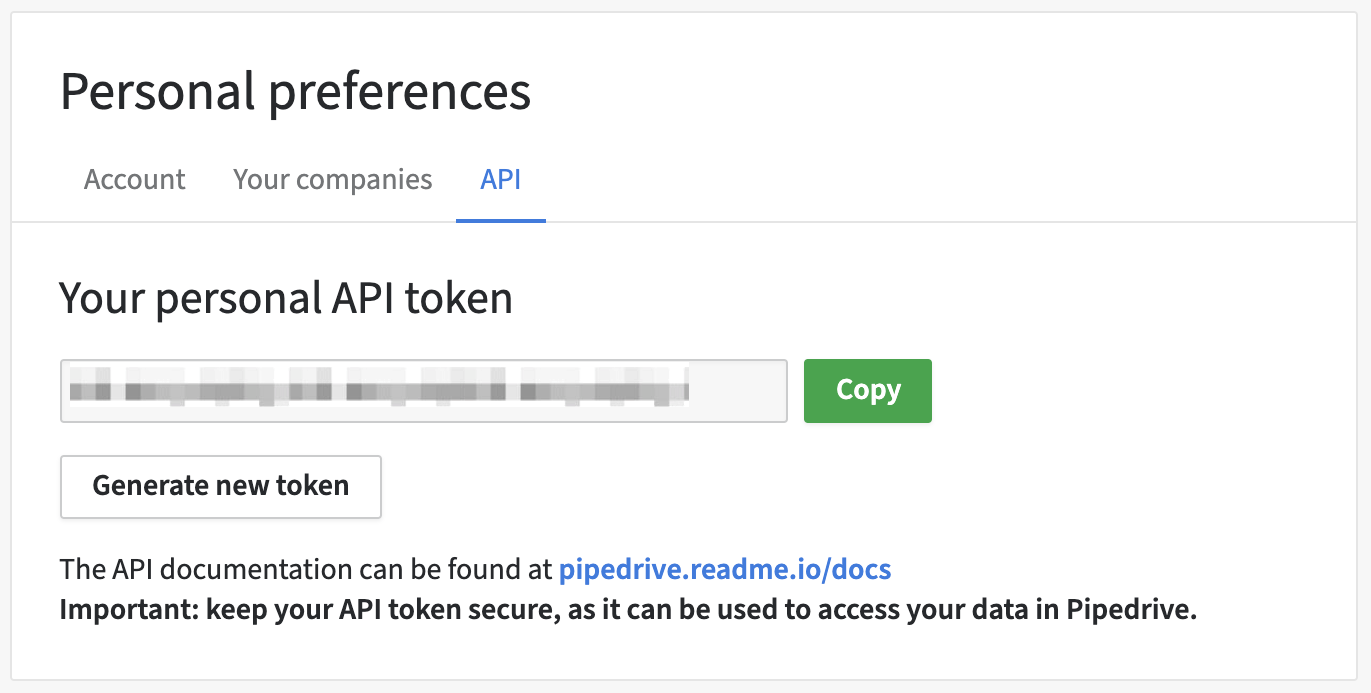Viewport: 1371px width, 693px height.
Task: Click inside the API token field
Action: (x=423, y=390)
